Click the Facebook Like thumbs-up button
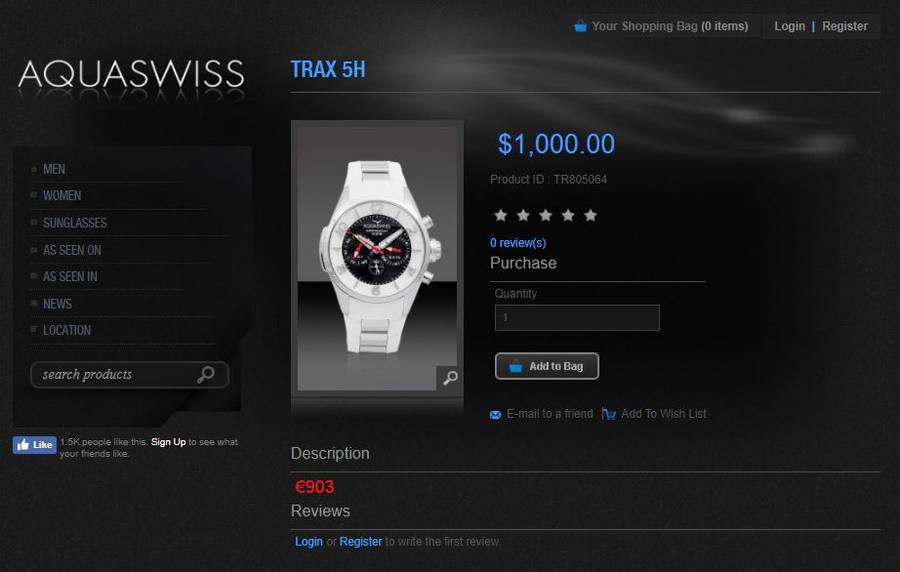The height and width of the screenshot is (572, 900). coord(35,445)
